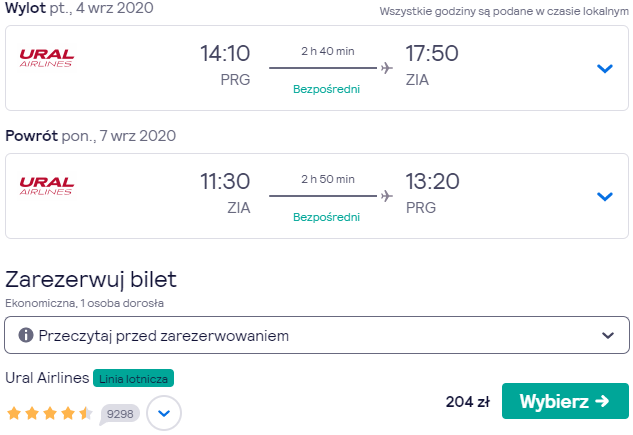Image resolution: width=633 pixels, height=435 pixels.
Task: Click the half-filled fifth star
Action: pyautogui.click(x=86, y=413)
